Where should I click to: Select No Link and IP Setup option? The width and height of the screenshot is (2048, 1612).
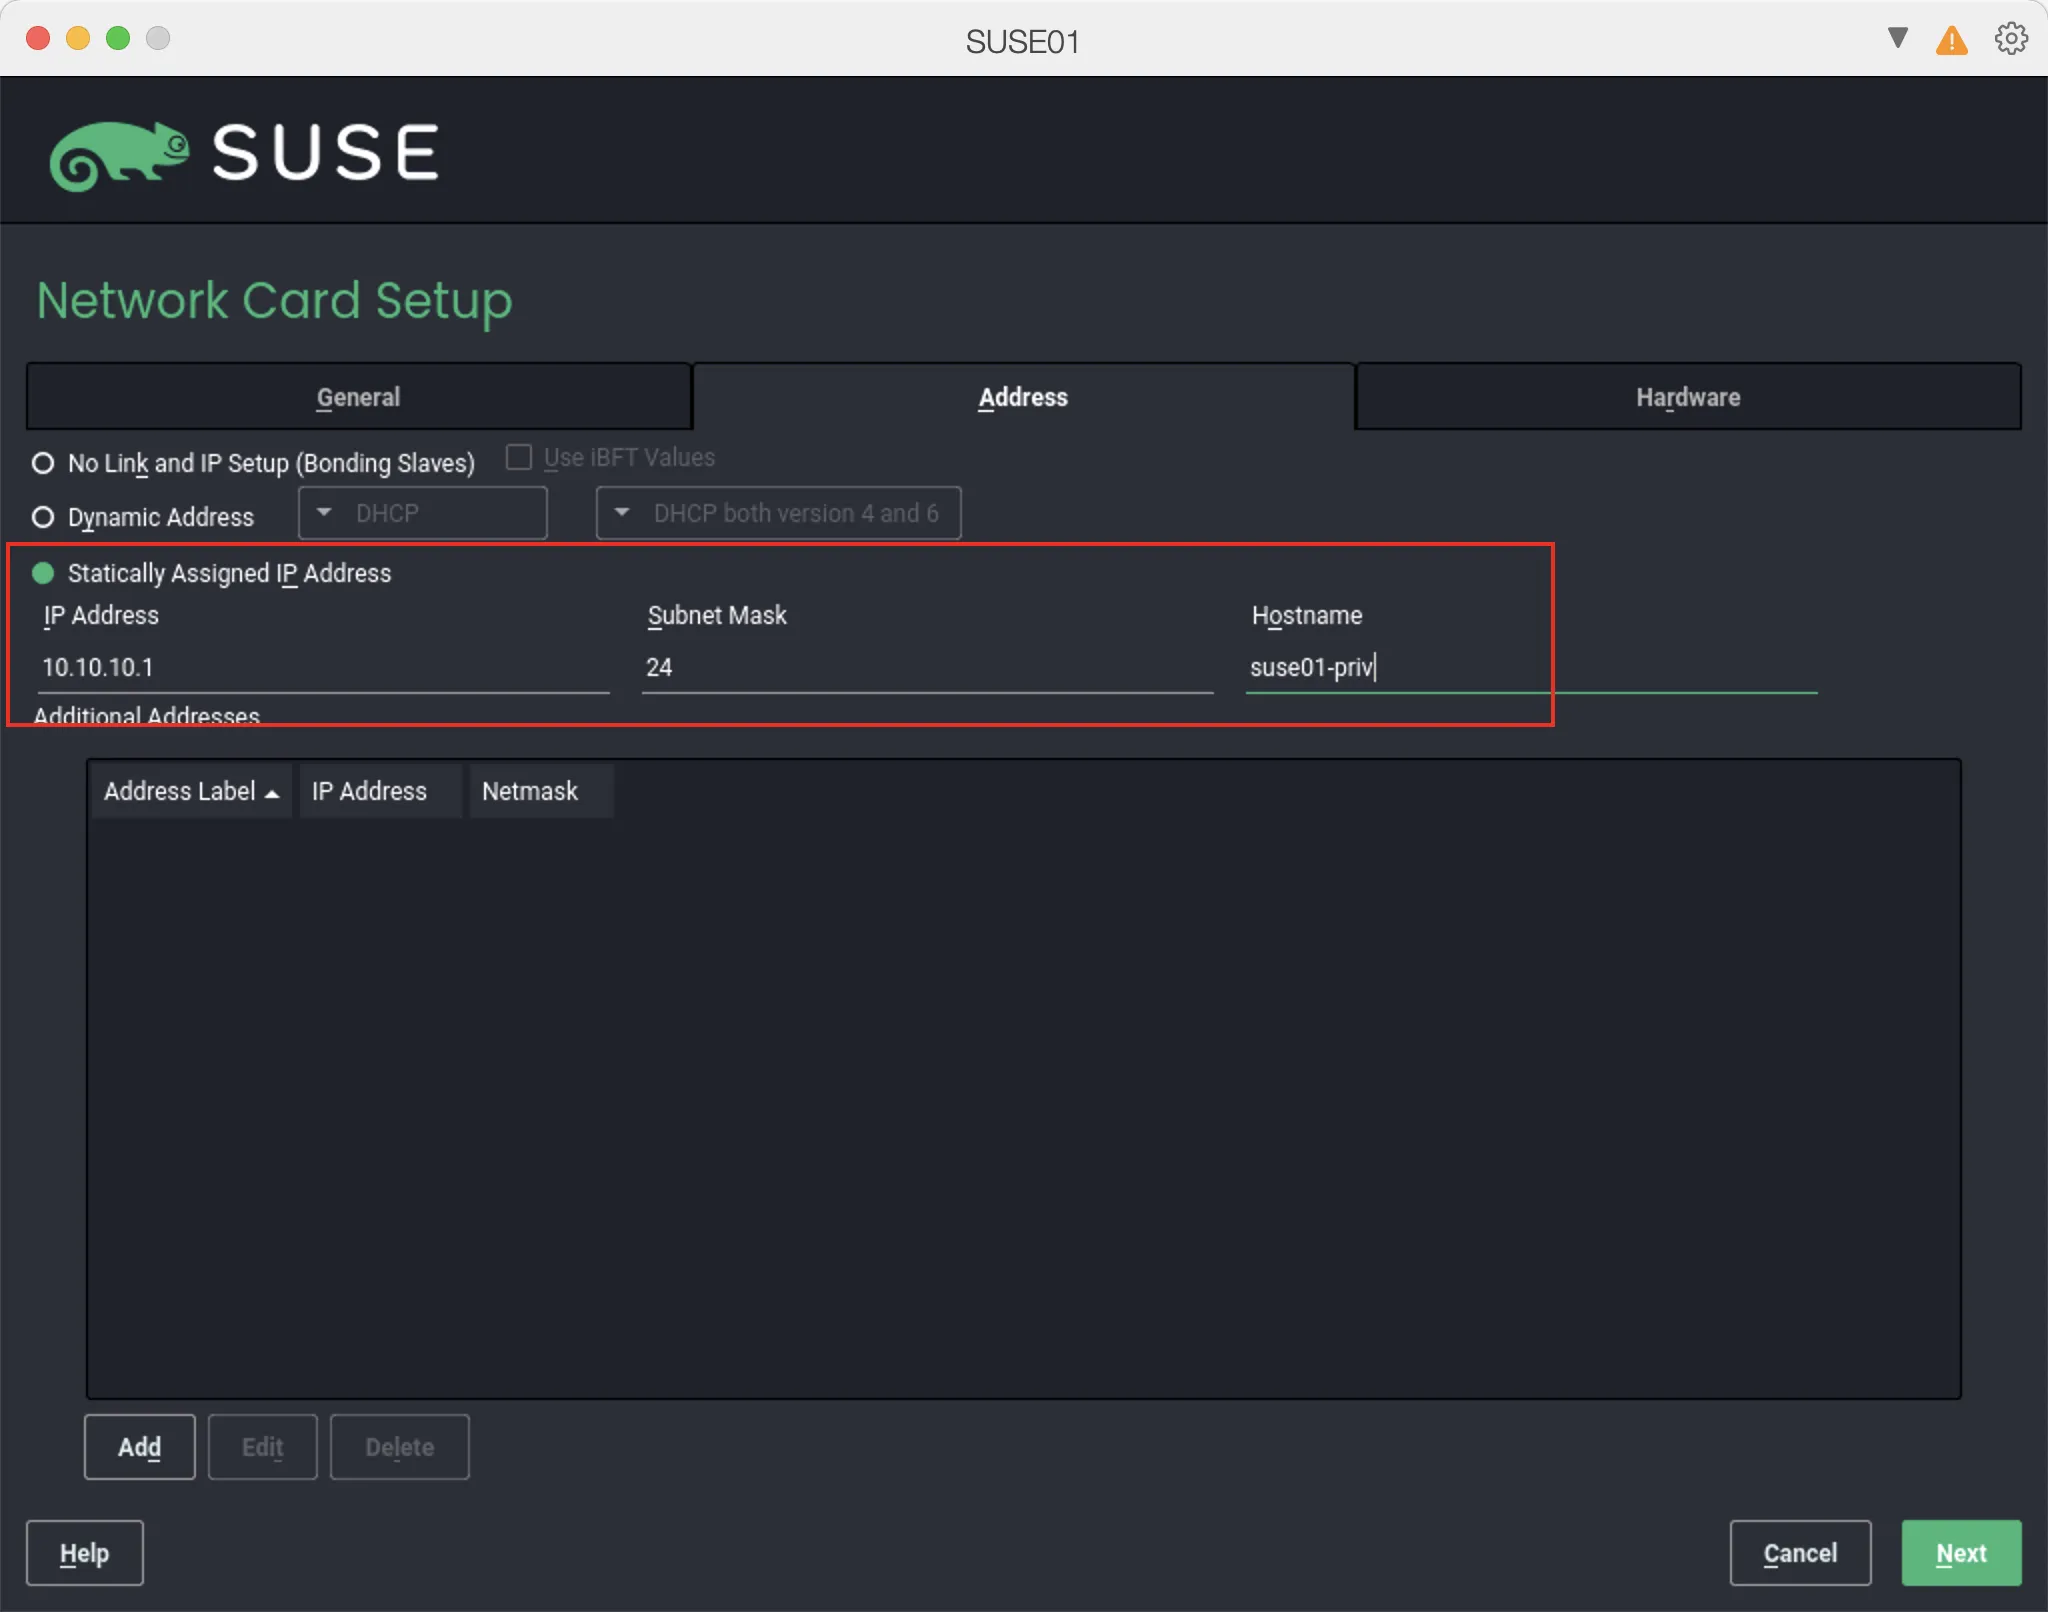(x=43, y=463)
